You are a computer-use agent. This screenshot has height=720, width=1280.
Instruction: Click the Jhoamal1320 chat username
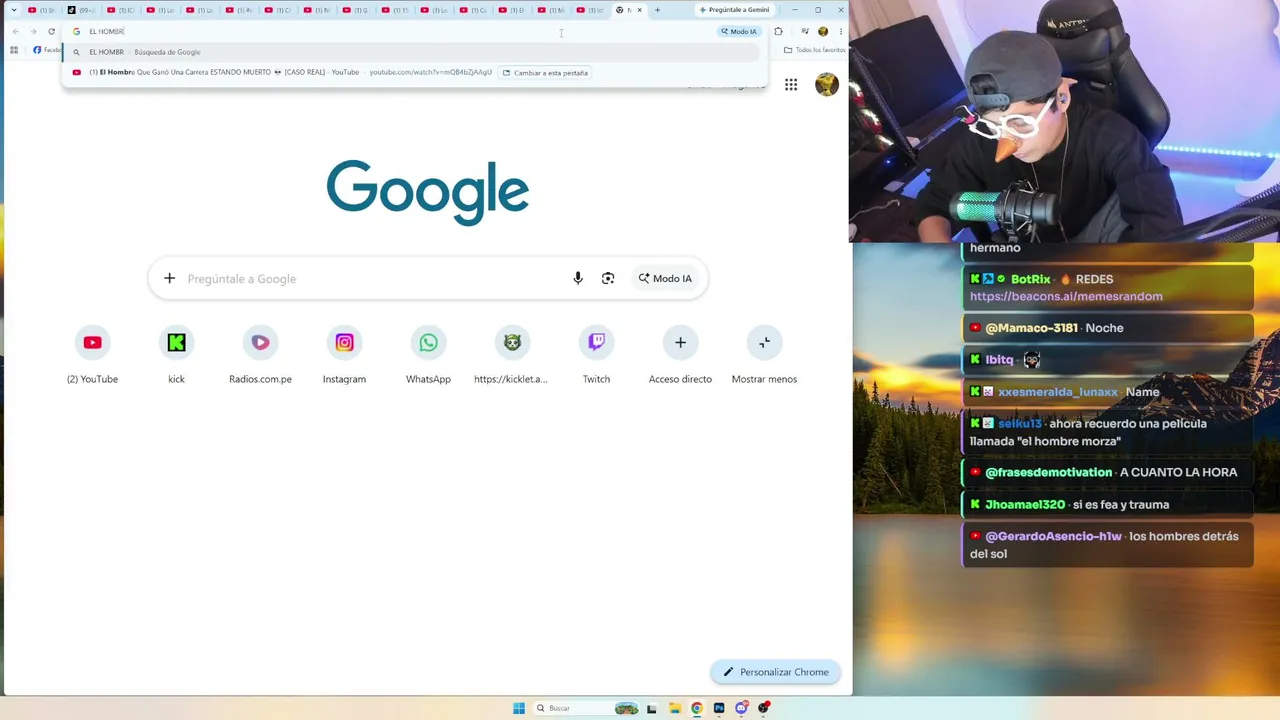[x=1026, y=505]
